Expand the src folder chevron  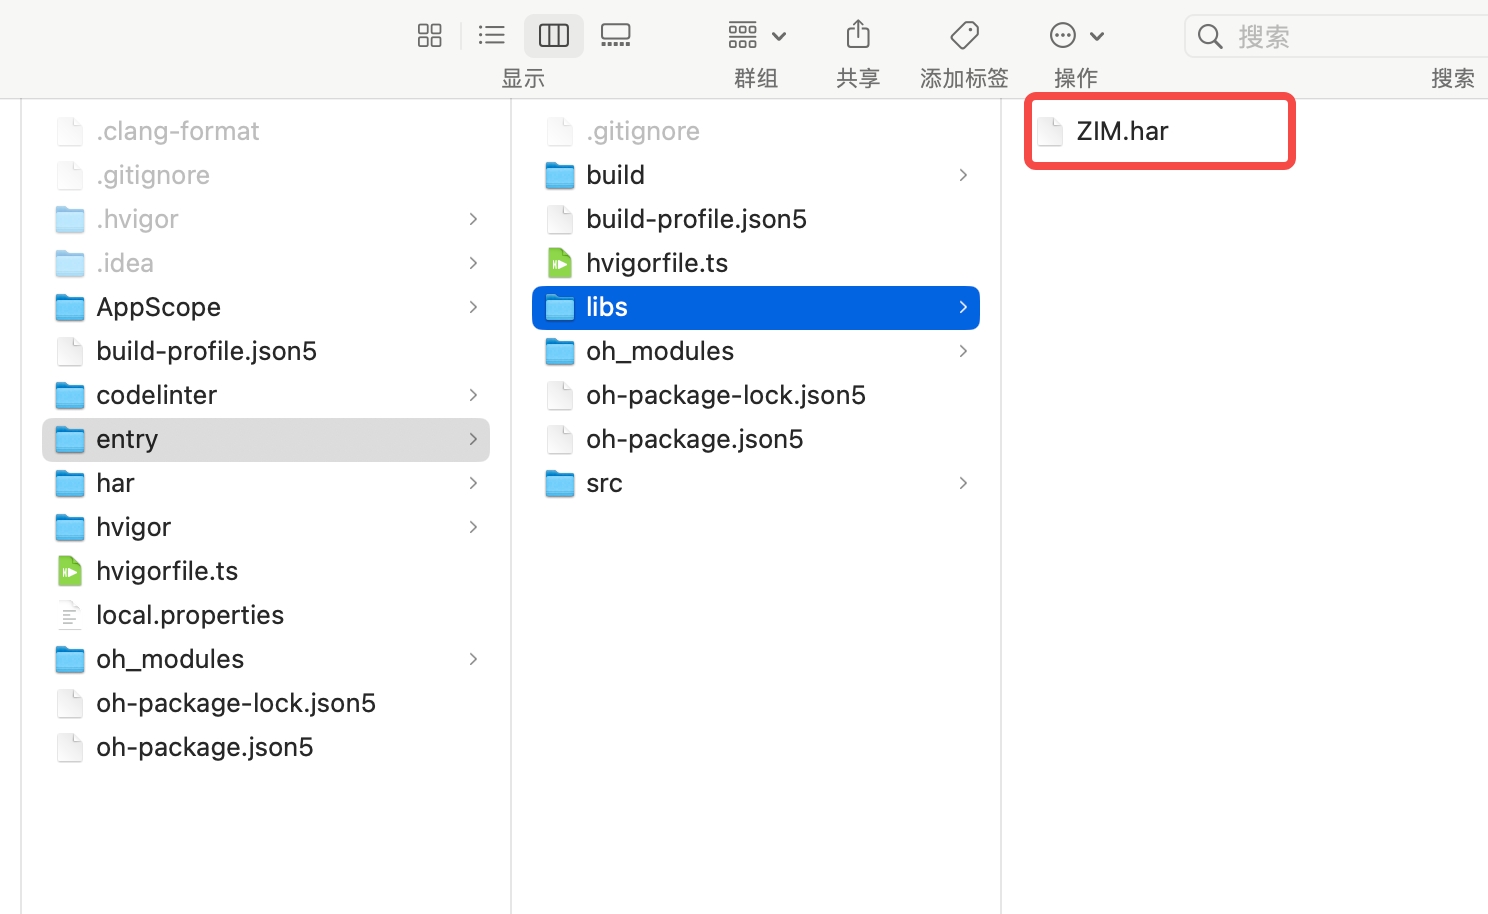pos(963,483)
